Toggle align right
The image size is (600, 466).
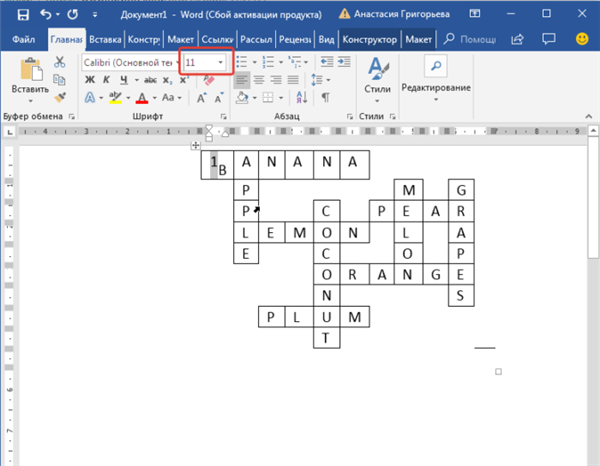pos(276,80)
